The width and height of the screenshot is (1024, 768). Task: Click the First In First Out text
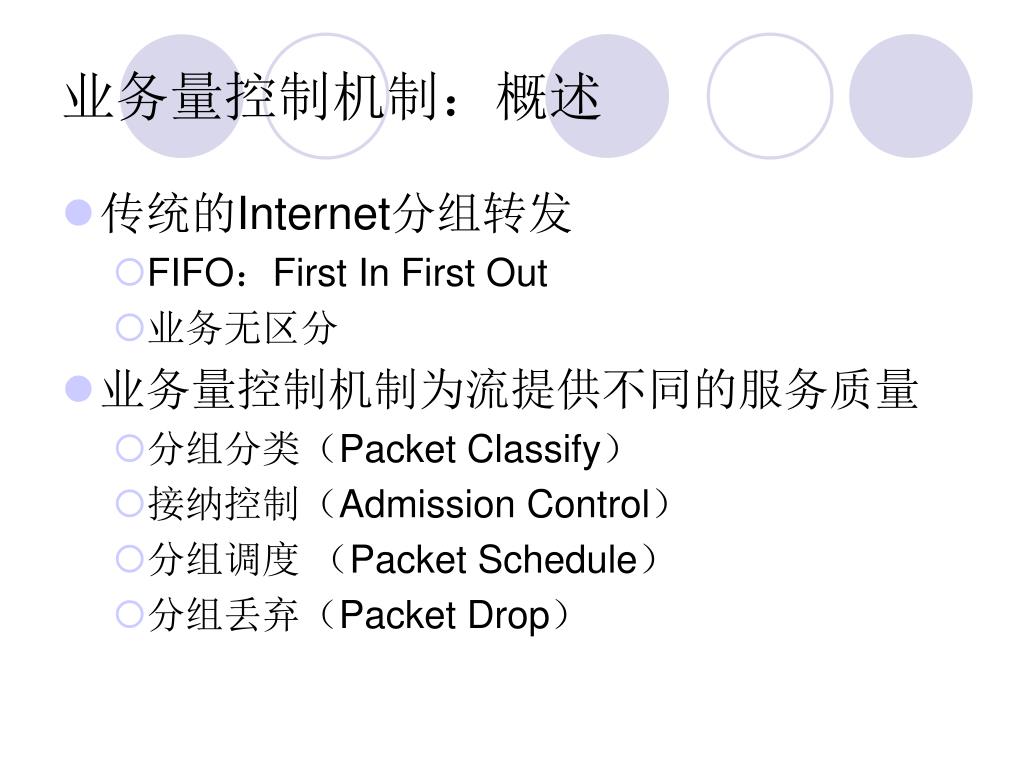[x=410, y=272]
